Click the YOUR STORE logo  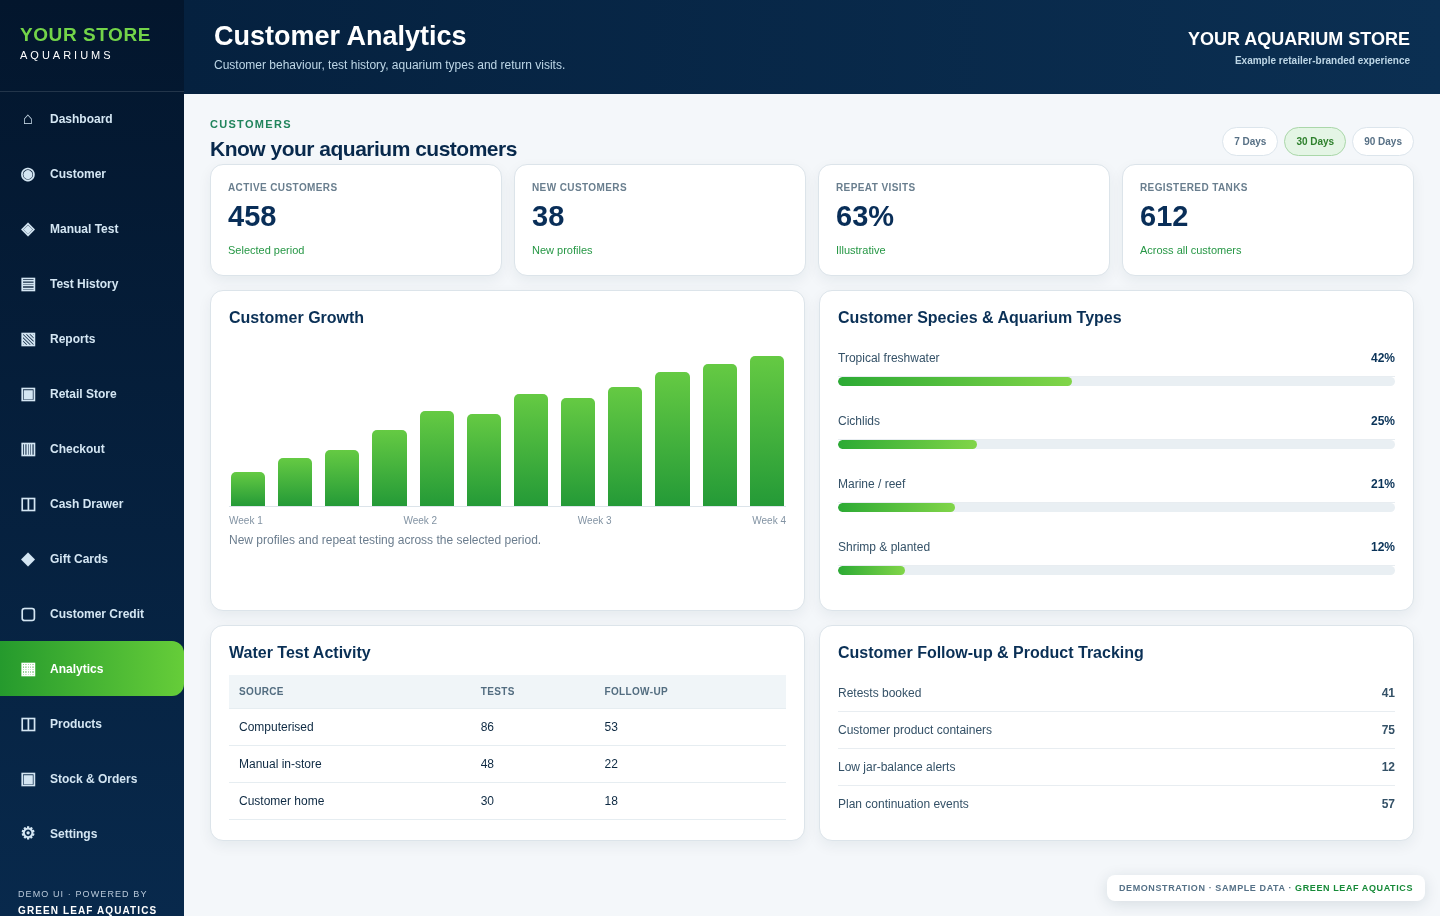pos(85,43)
